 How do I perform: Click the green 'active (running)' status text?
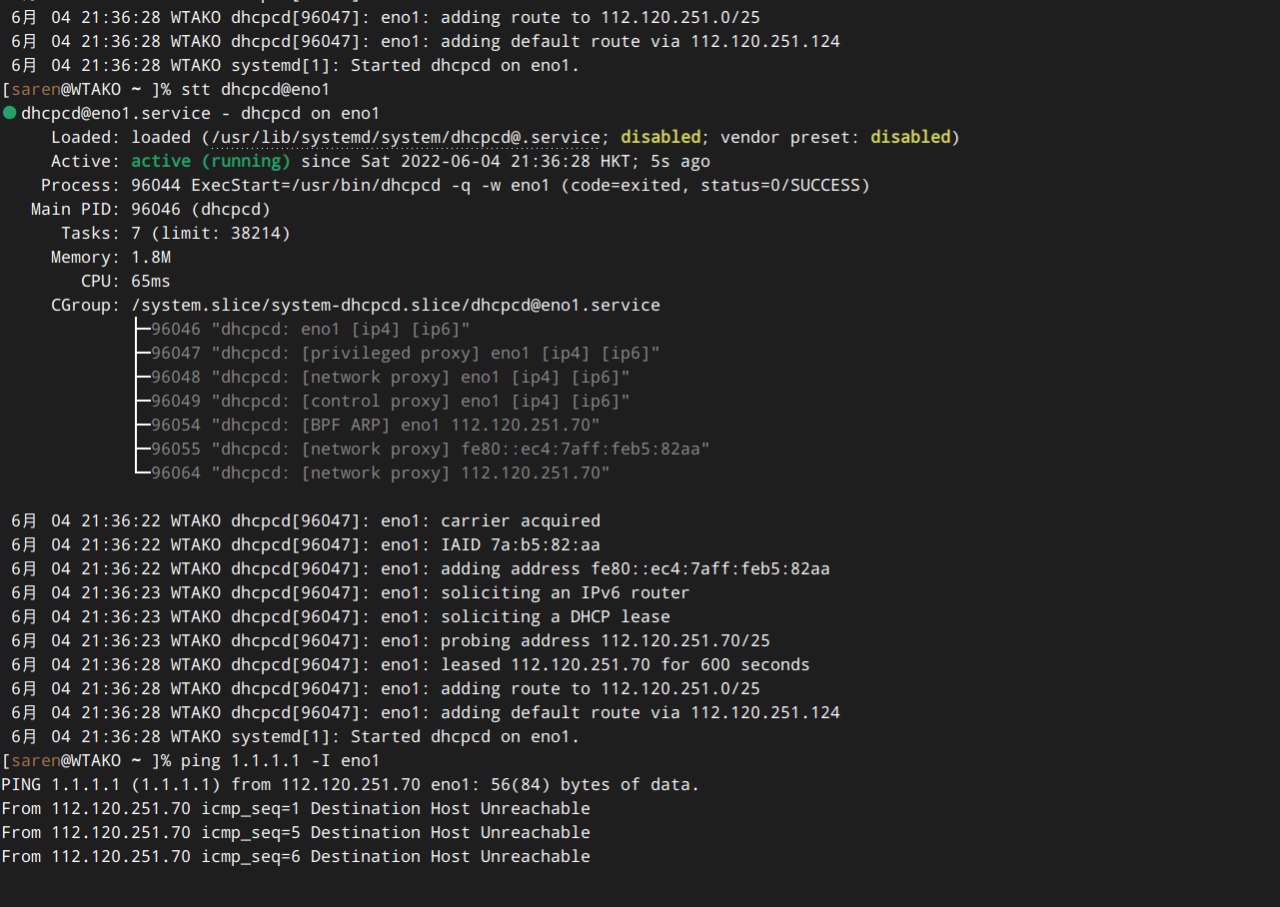pyautogui.click(x=211, y=161)
